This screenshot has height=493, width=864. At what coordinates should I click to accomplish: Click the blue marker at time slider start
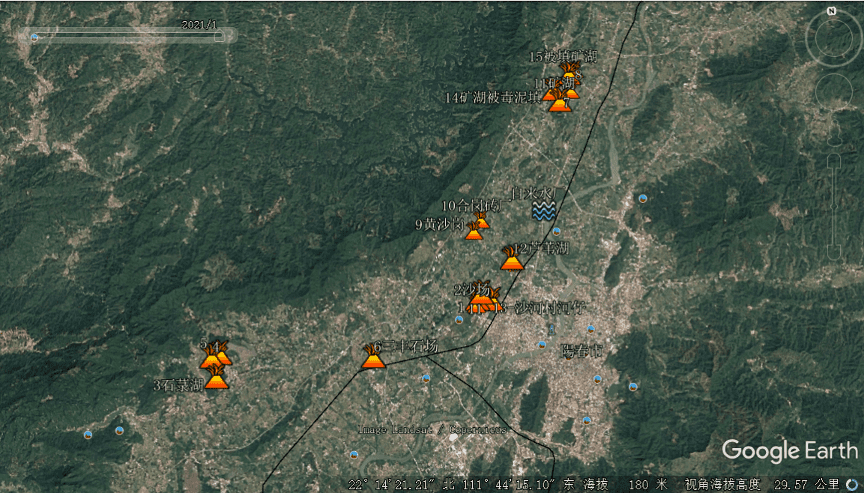point(36,37)
